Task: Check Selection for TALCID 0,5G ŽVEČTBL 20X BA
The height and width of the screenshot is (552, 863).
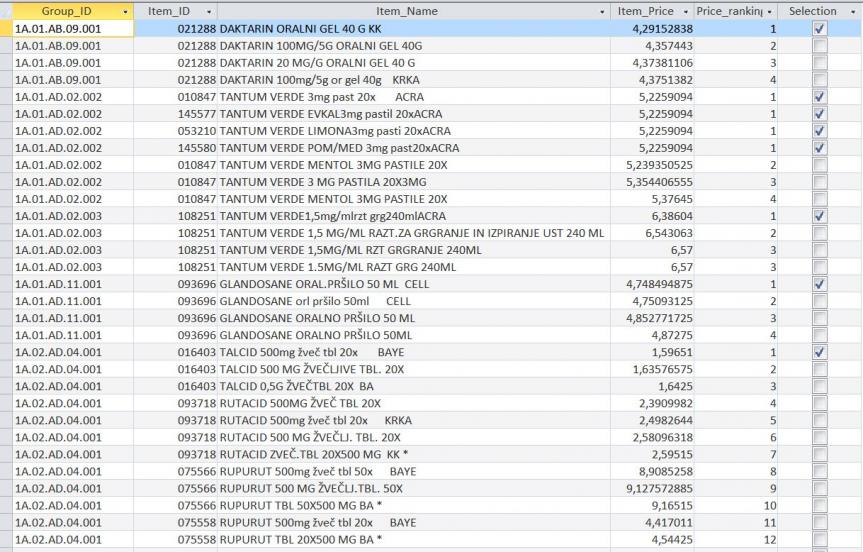Action: click(x=820, y=386)
